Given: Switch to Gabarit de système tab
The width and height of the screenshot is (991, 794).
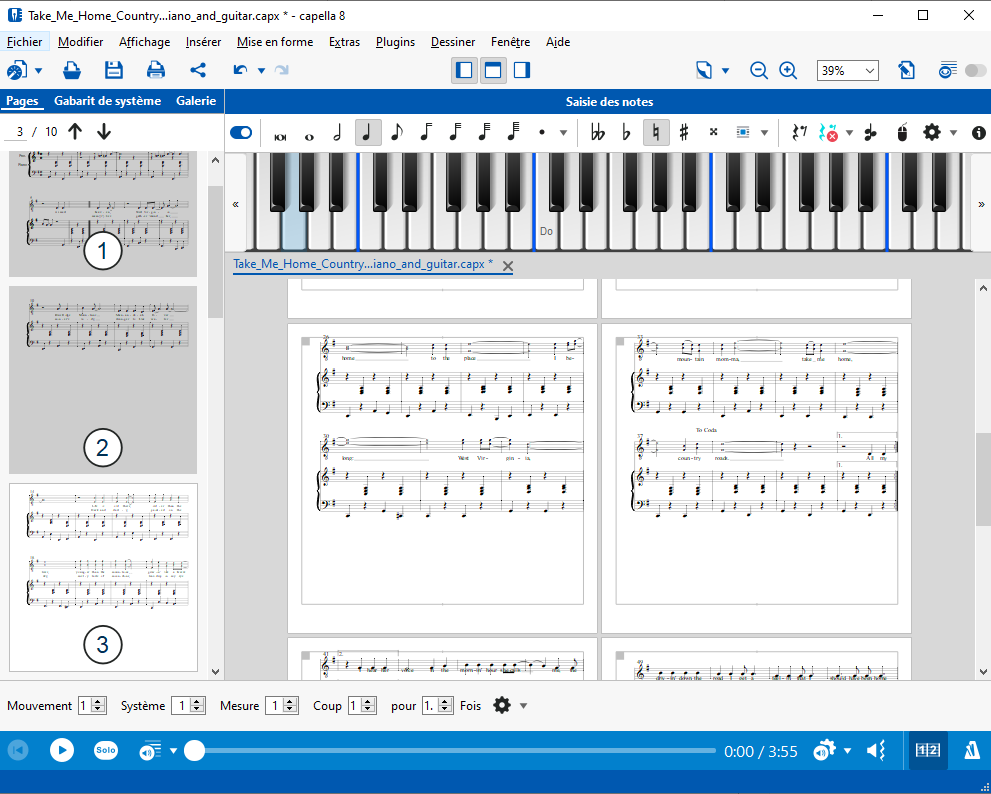Looking at the screenshot, I should [x=107, y=101].
